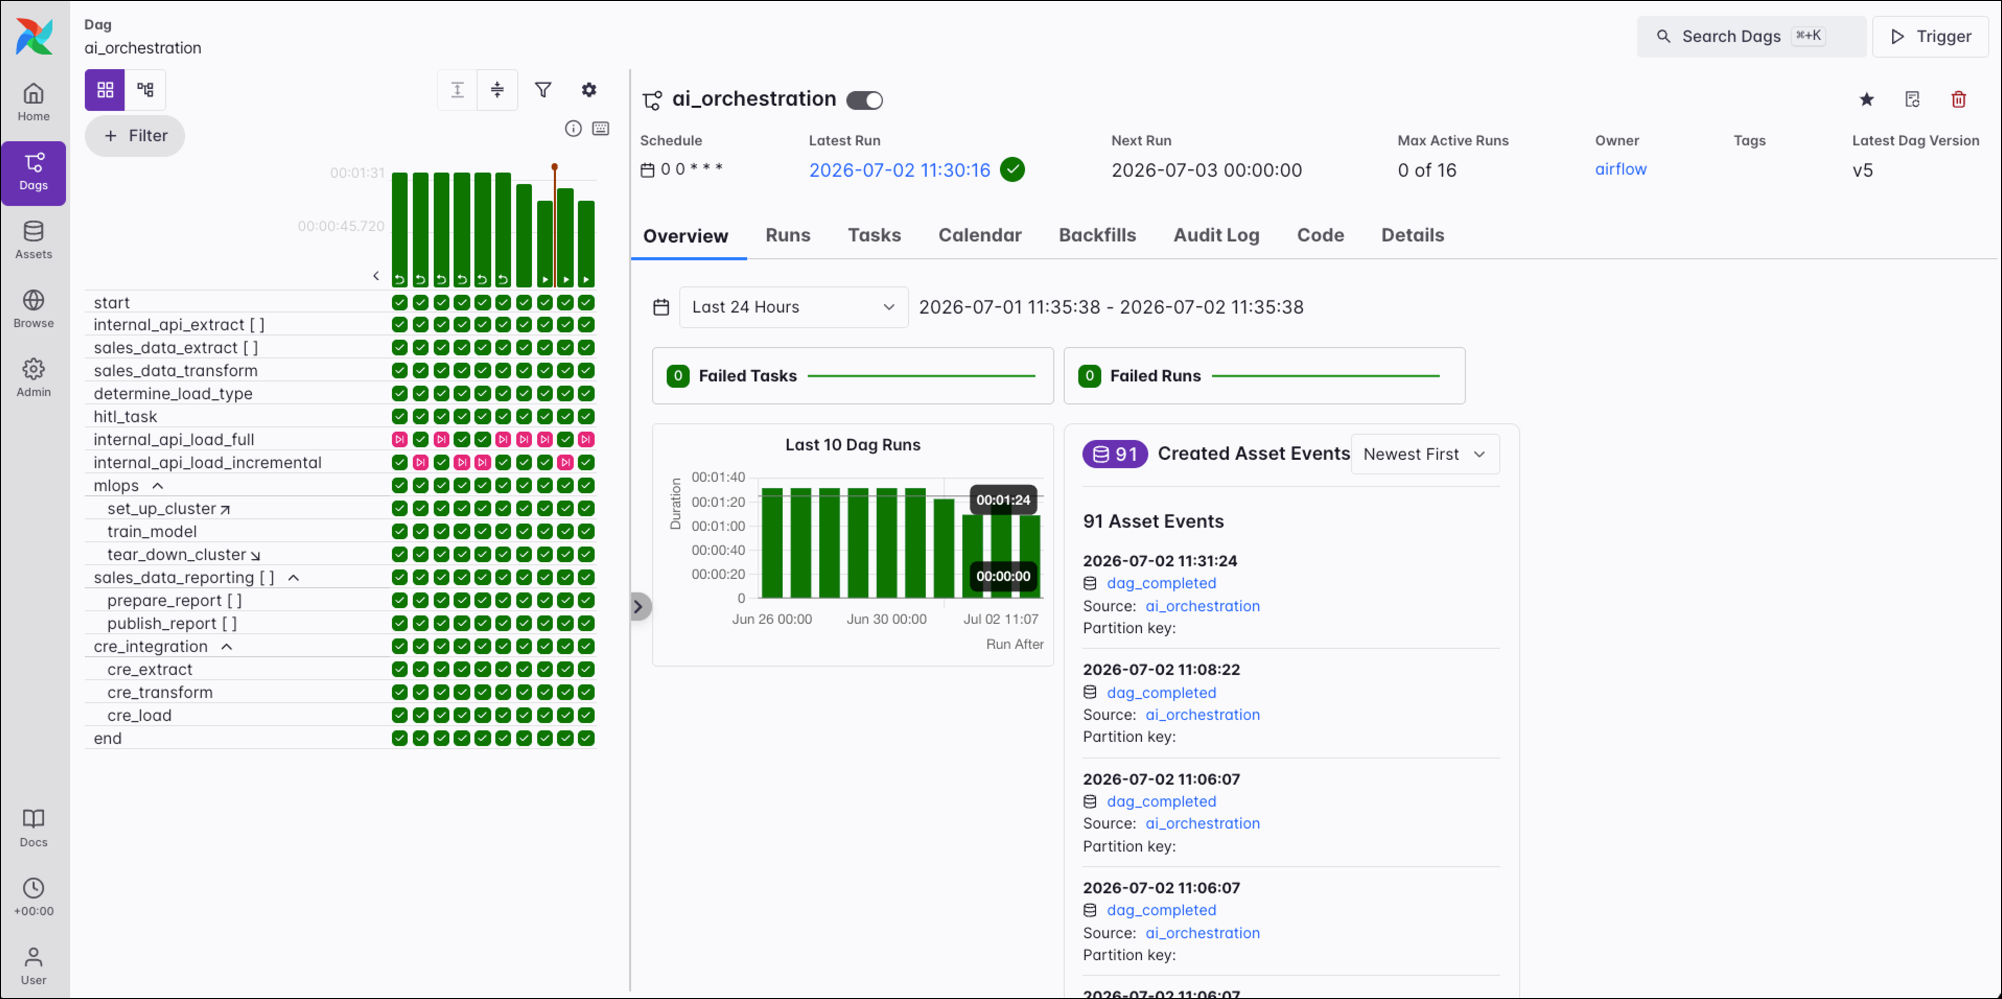Load older runs with left chevron
2002x999 pixels.
click(376, 276)
